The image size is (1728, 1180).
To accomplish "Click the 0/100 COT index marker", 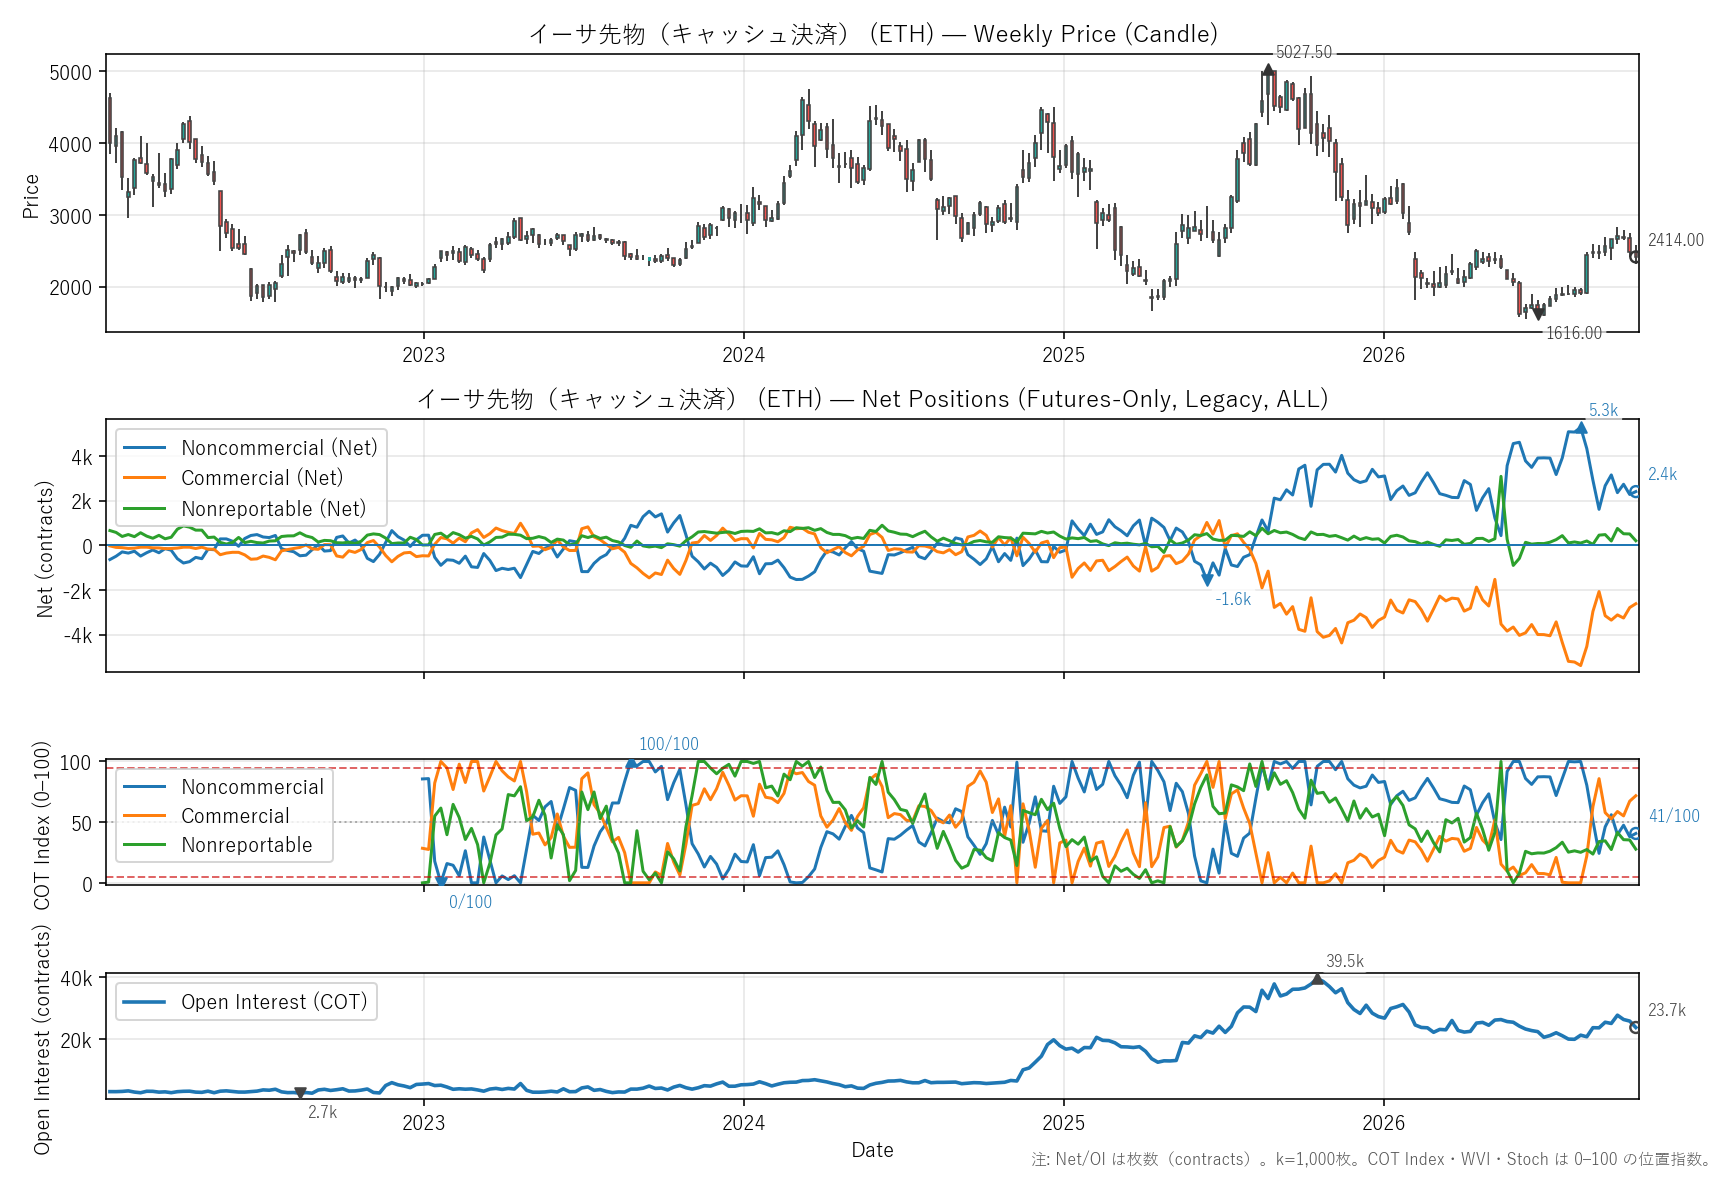I will tap(441, 882).
